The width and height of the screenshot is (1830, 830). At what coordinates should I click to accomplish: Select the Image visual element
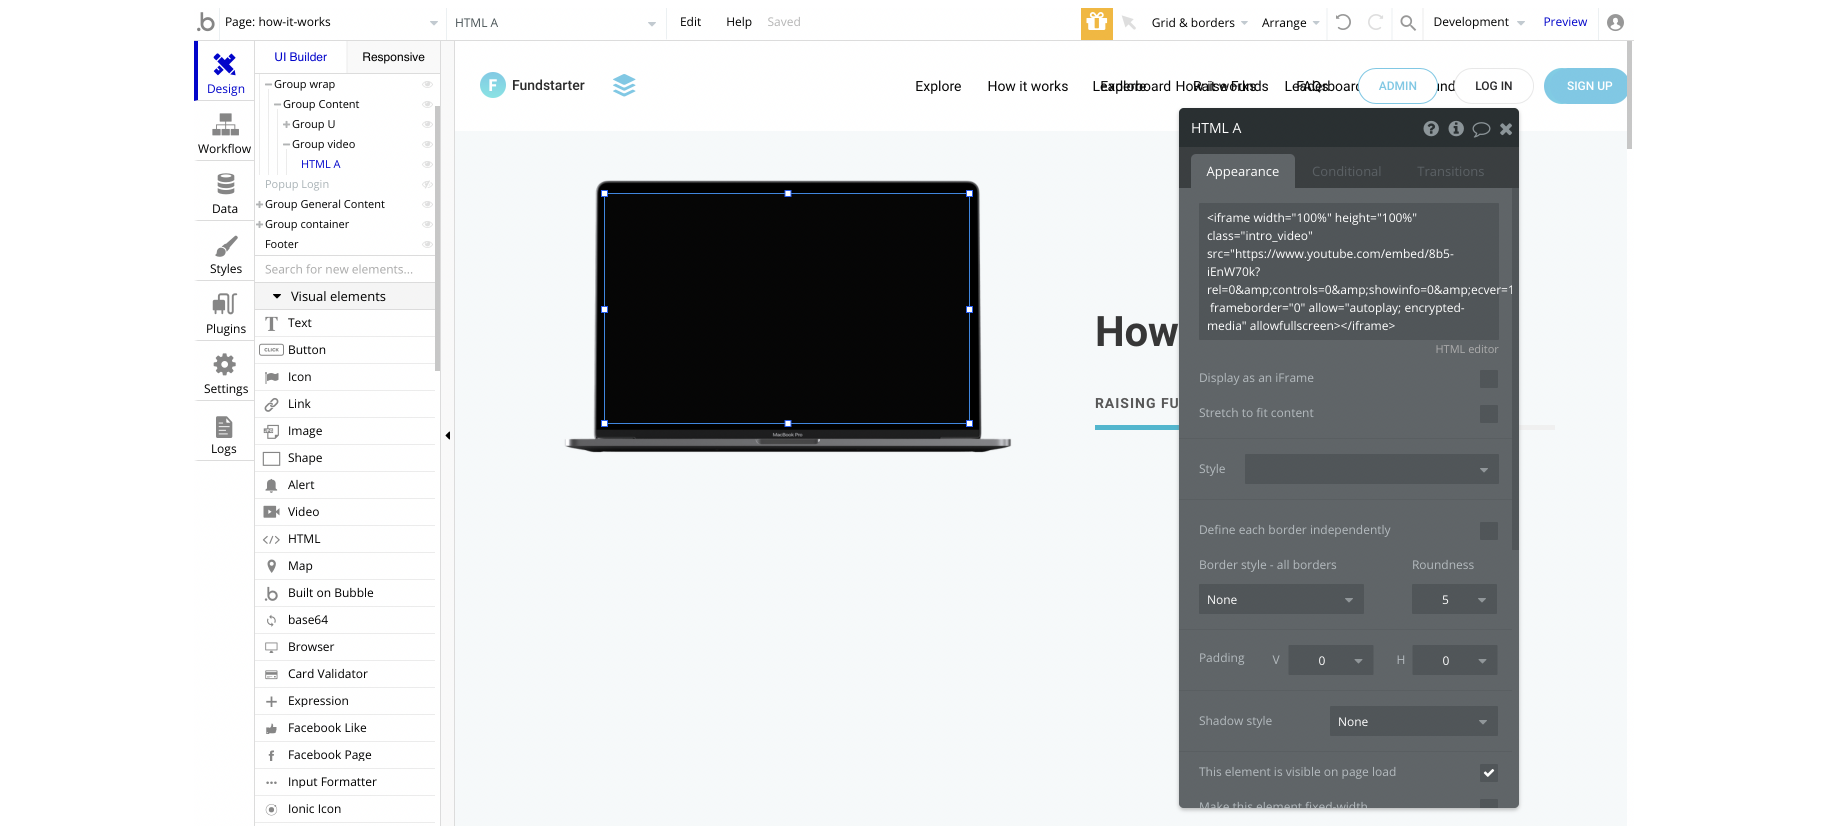pos(346,431)
